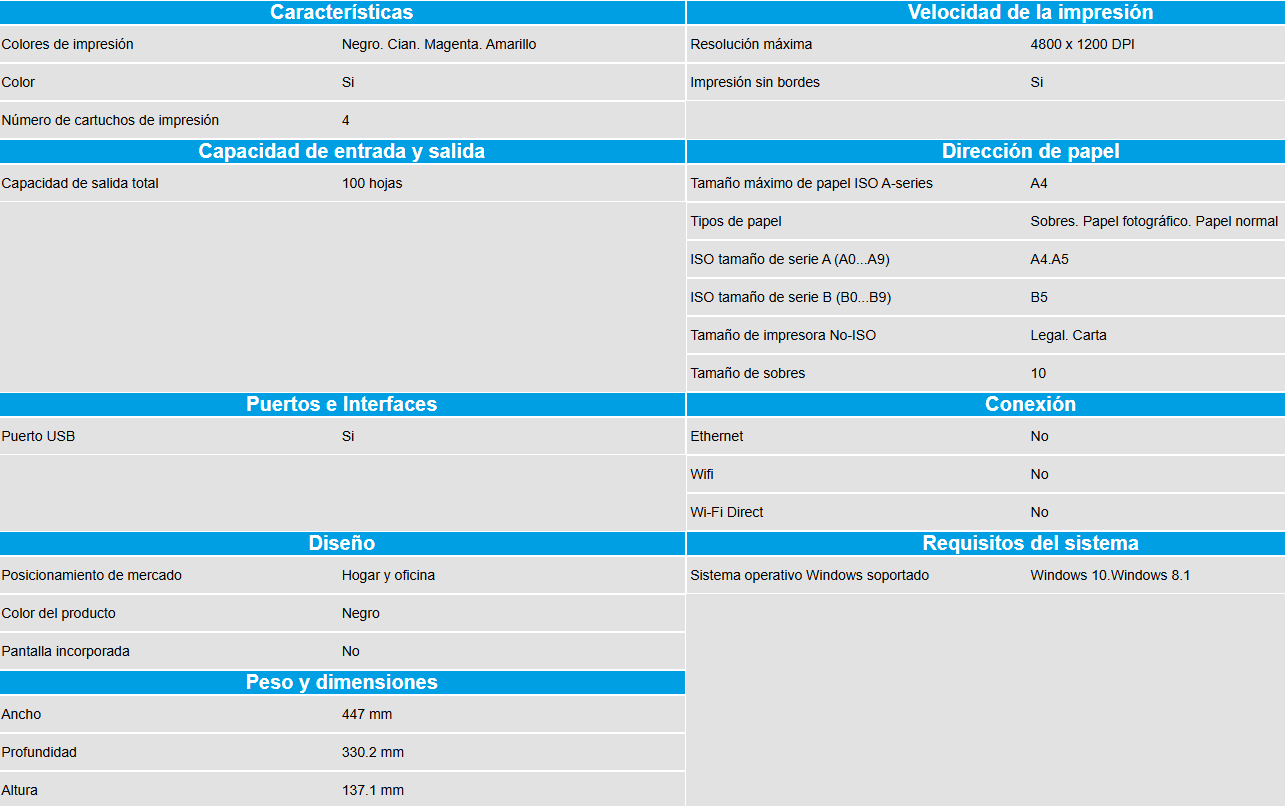Image resolution: width=1285 pixels, height=806 pixels.
Task: Select the Requisitos del sistema header
Action: pos(1030,543)
